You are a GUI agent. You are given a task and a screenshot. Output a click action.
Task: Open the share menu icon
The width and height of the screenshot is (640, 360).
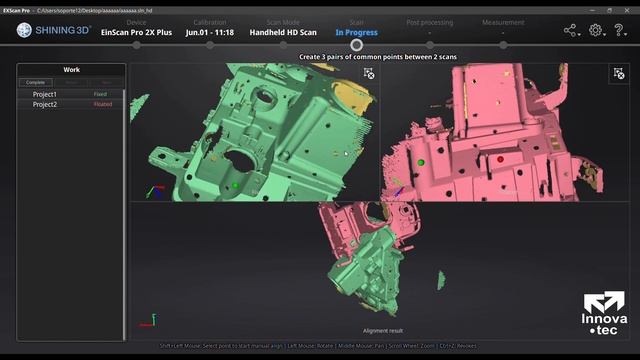(x=569, y=30)
